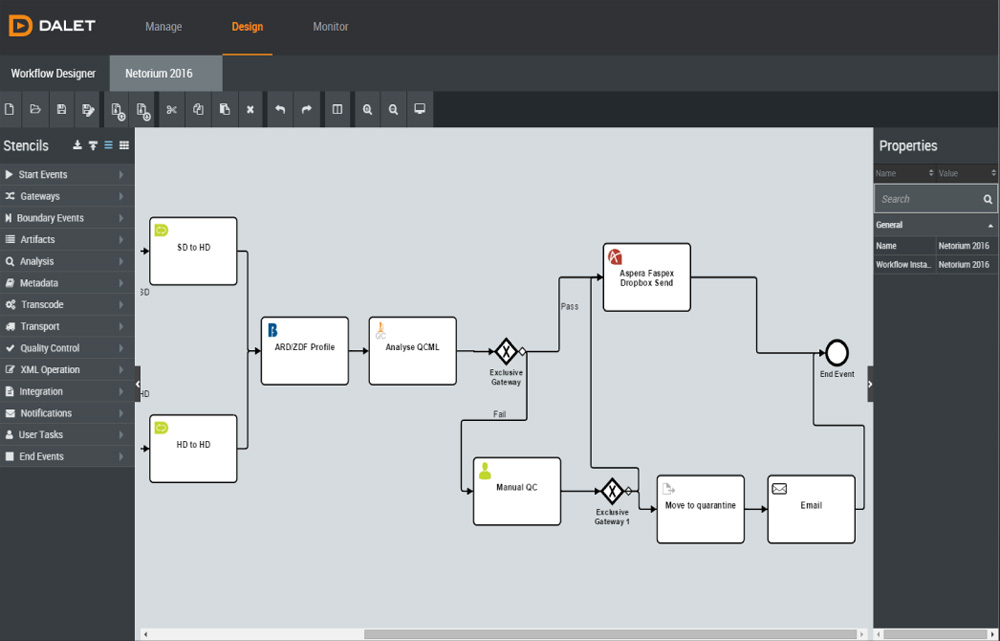Click the End Event circle
The image size is (1000, 641).
click(x=837, y=353)
